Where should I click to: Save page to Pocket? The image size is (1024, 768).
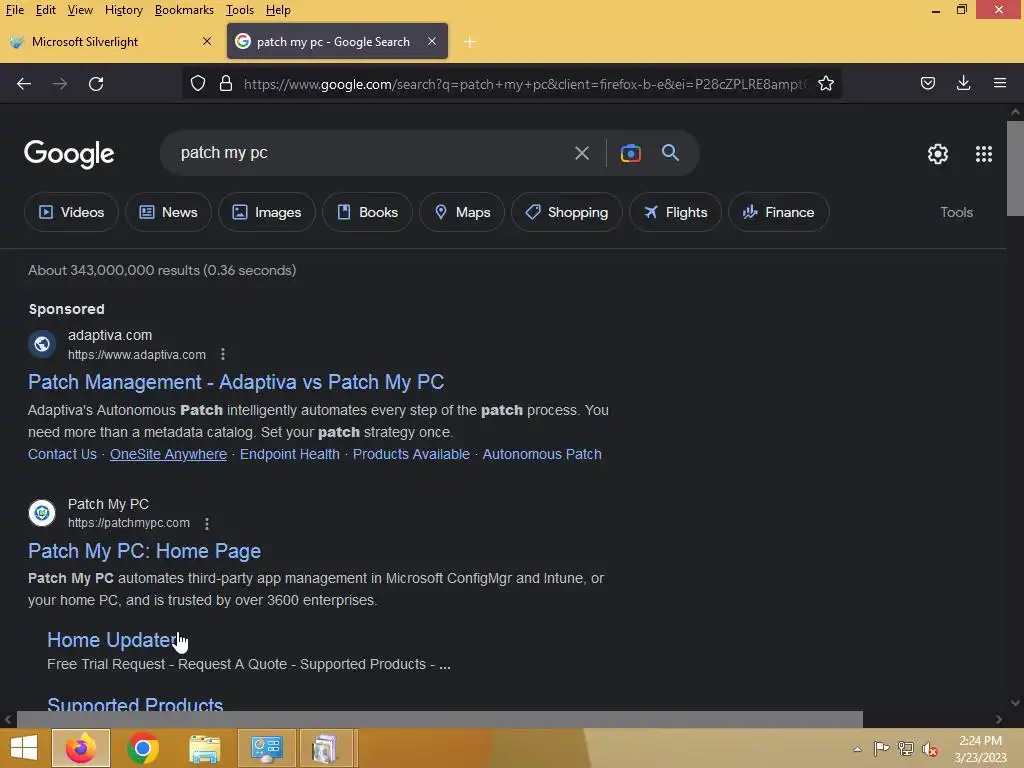(x=928, y=83)
